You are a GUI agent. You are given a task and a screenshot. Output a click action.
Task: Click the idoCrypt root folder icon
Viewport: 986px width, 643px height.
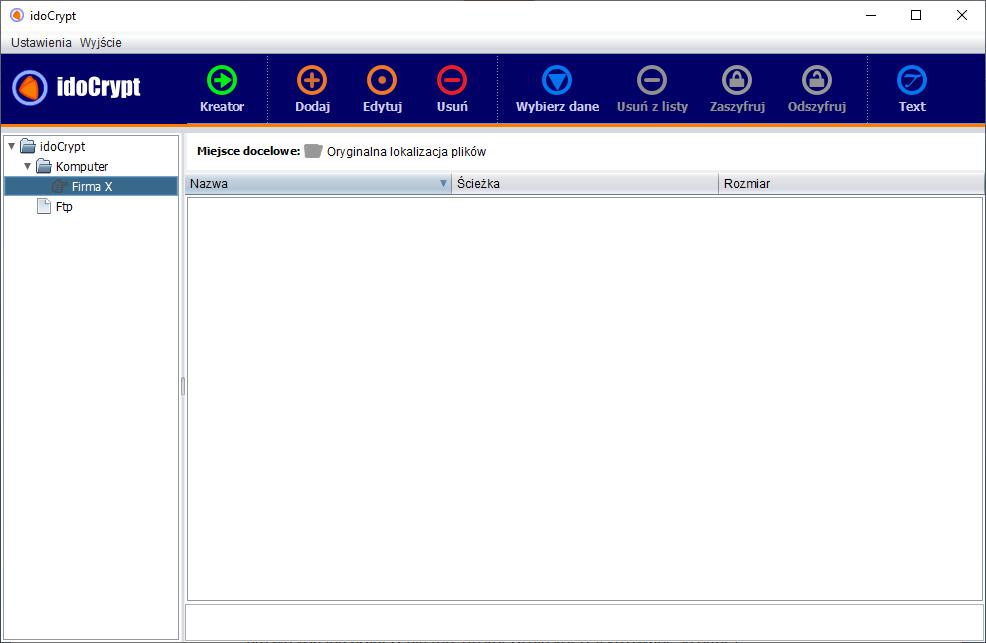(28, 146)
